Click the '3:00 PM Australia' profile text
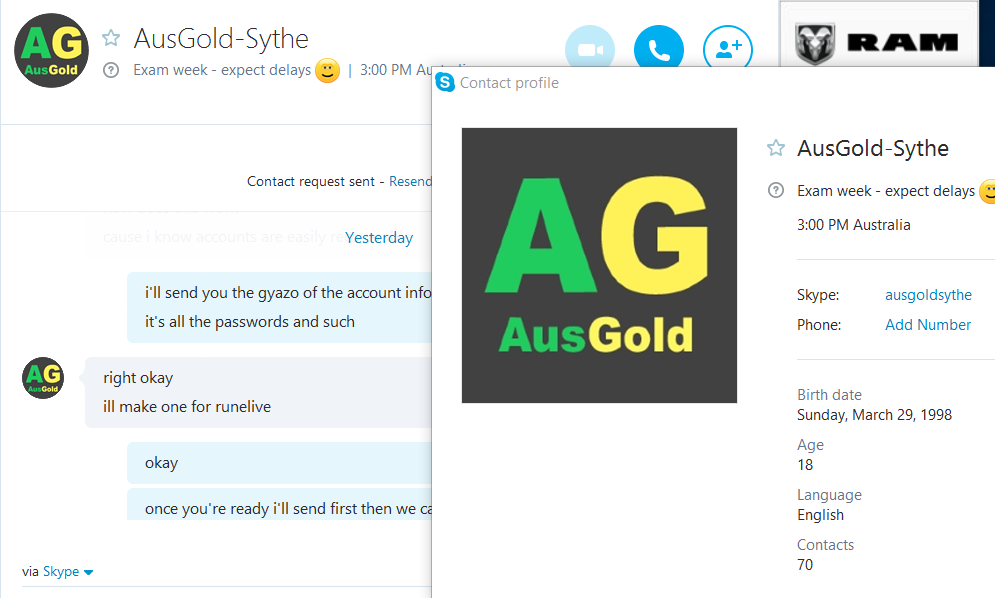The image size is (995, 598). tap(853, 225)
